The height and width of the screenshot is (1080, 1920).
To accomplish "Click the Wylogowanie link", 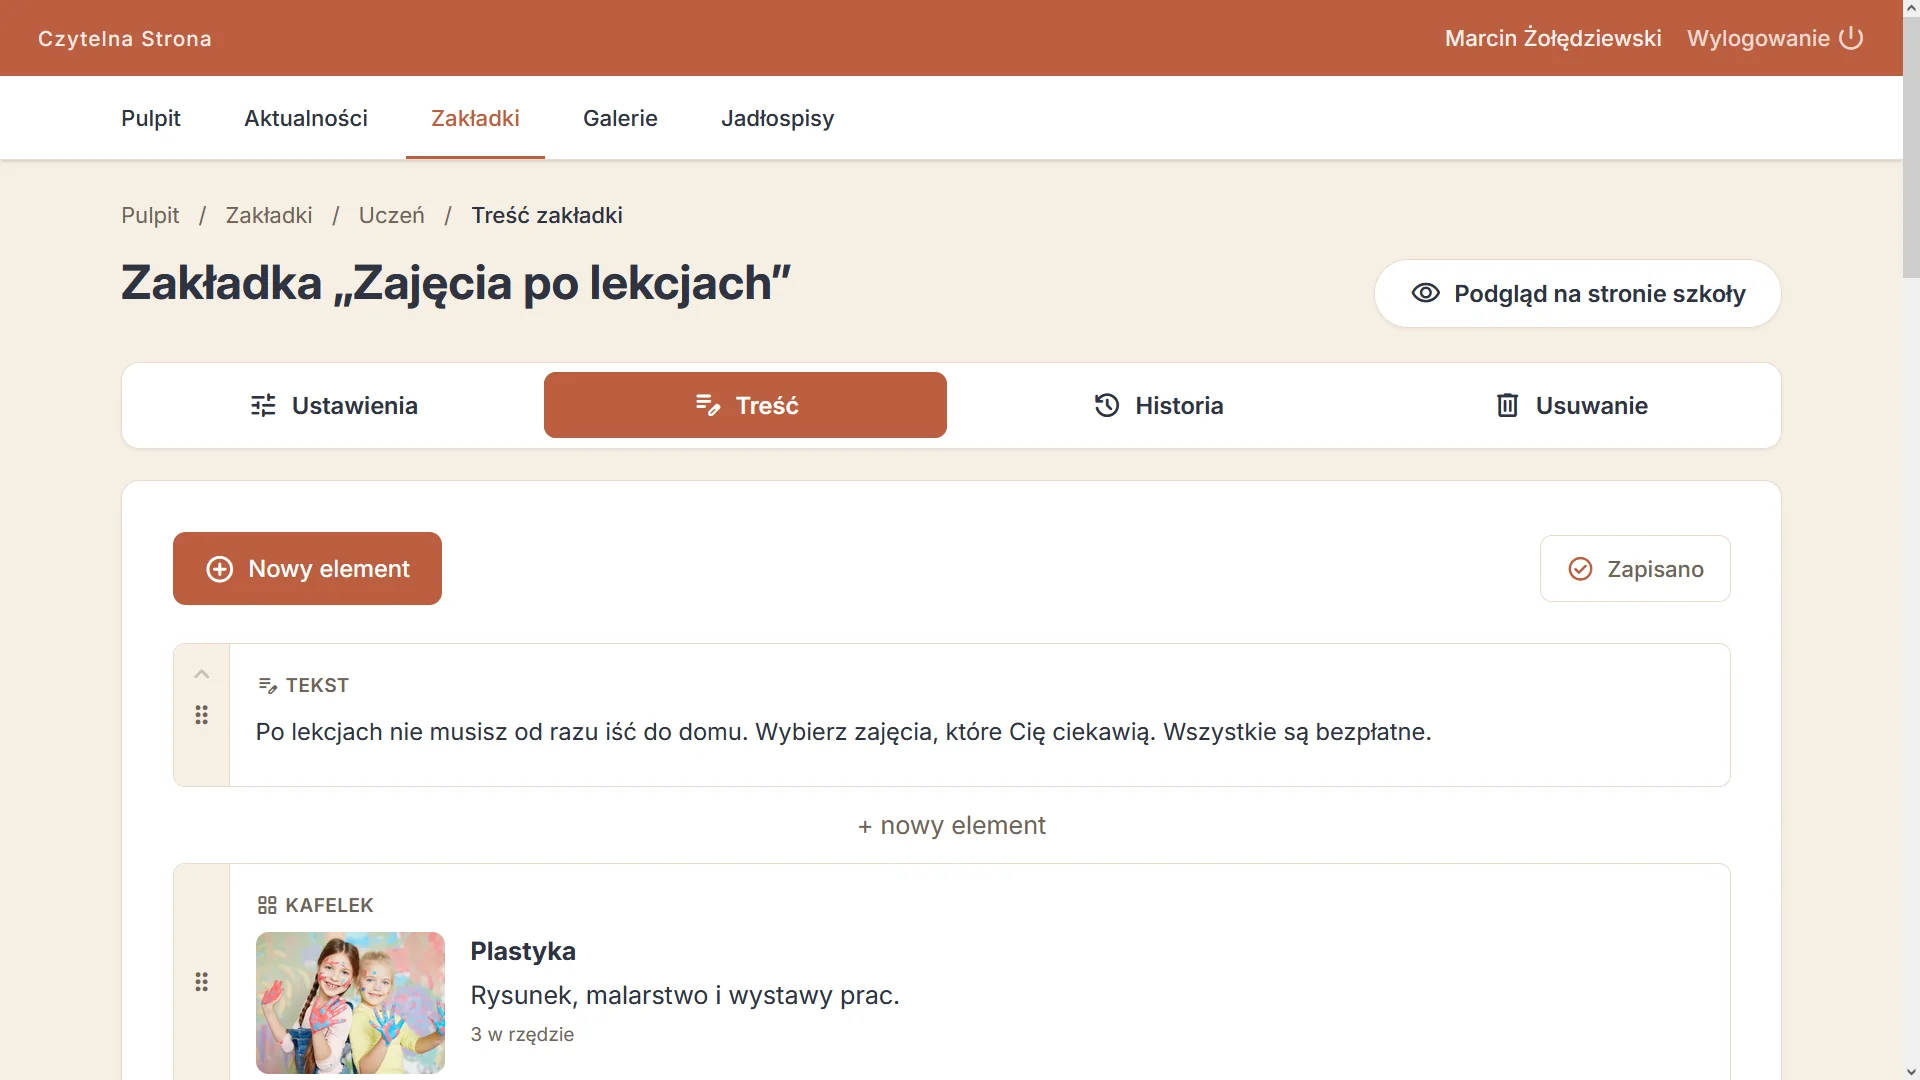I will coord(1775,38).
